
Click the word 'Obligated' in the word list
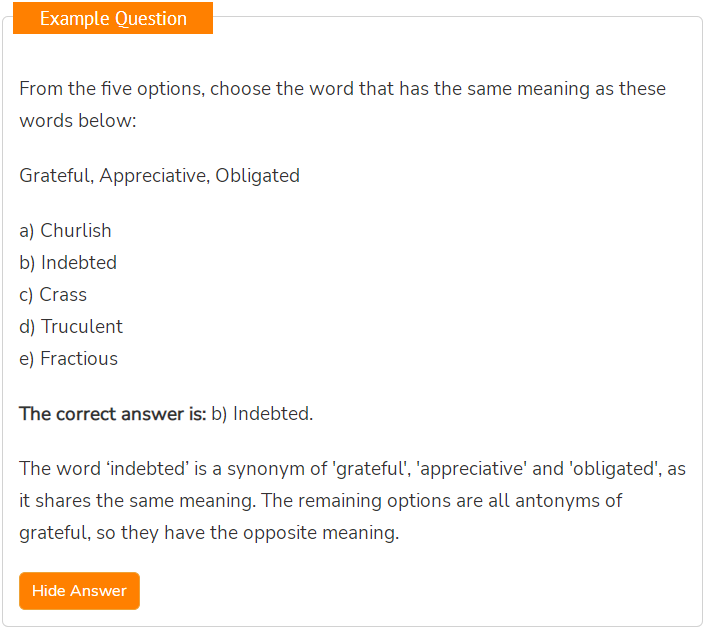point(258,176)
